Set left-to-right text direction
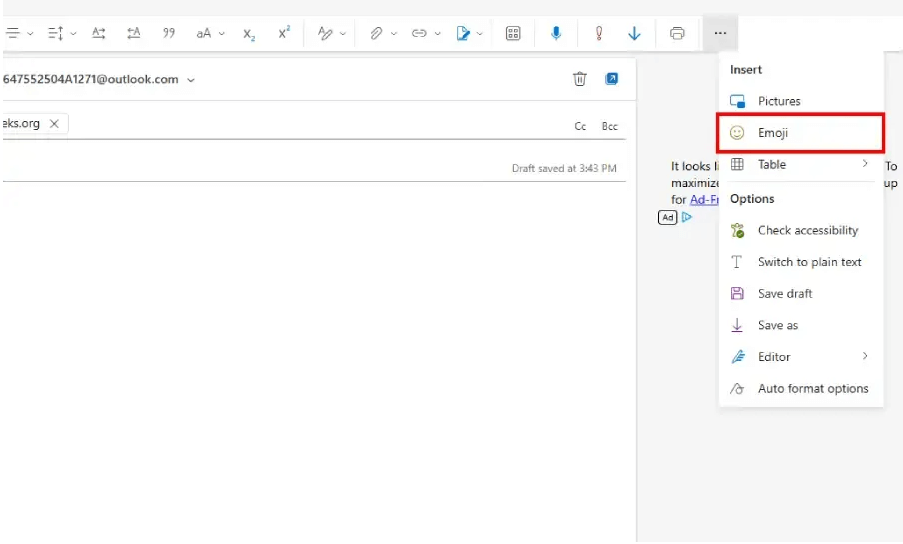This screenshot has width=903, height=544. 98,33
